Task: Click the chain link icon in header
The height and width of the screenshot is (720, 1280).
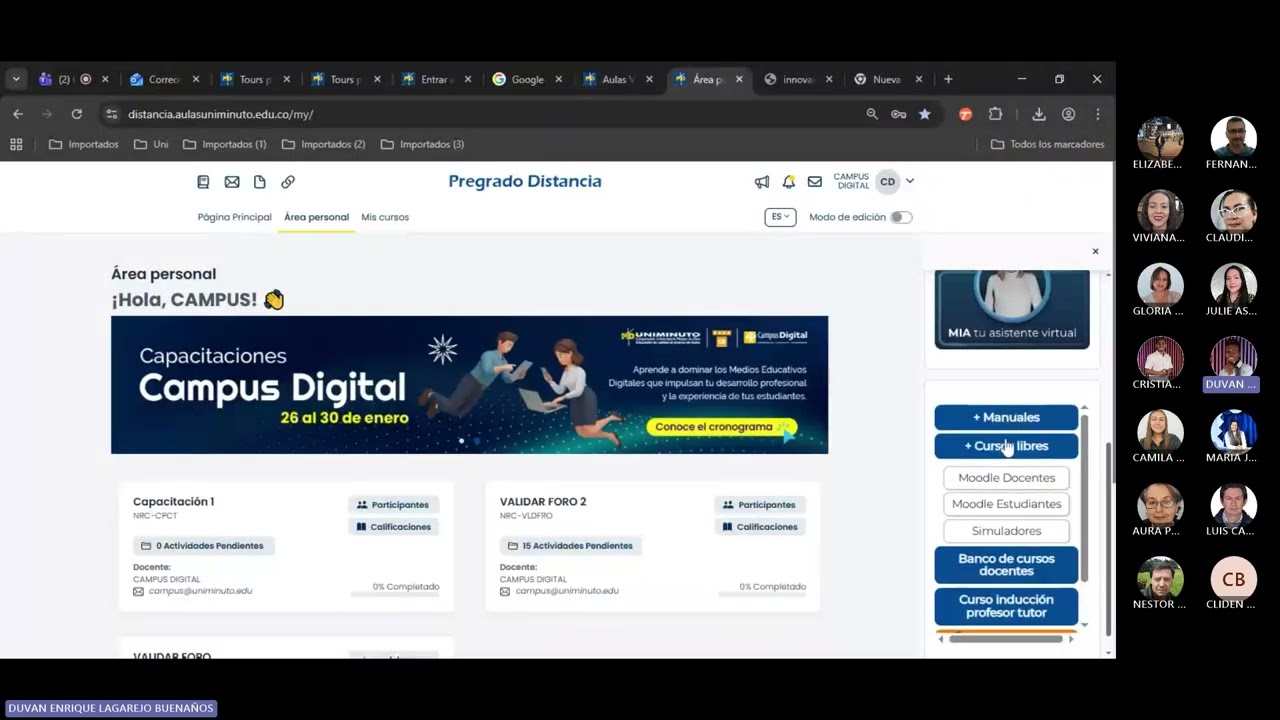Action: pos(288,182)
